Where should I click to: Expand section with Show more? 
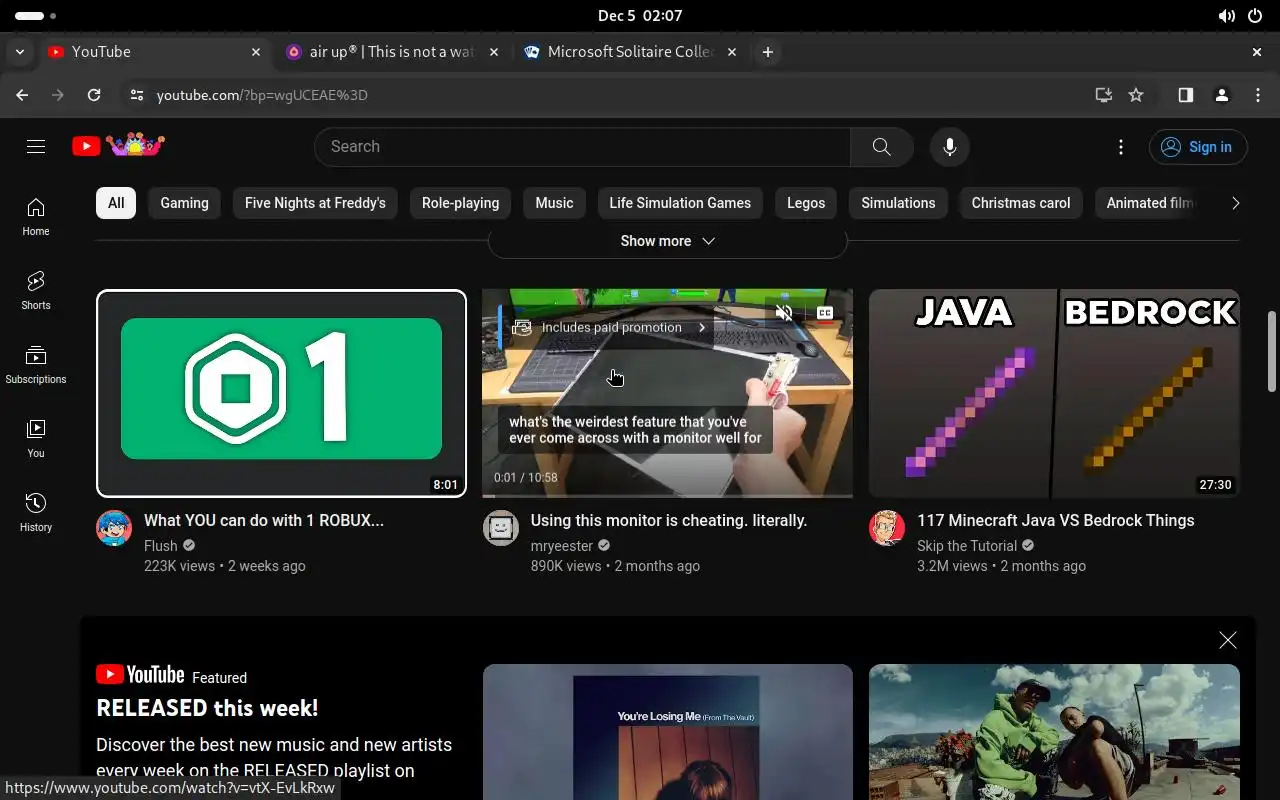click(667, 241)
